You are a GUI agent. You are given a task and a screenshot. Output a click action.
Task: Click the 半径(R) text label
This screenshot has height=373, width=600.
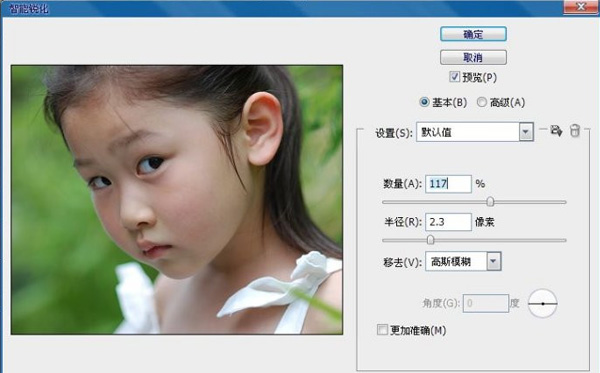tap(403, 222)
